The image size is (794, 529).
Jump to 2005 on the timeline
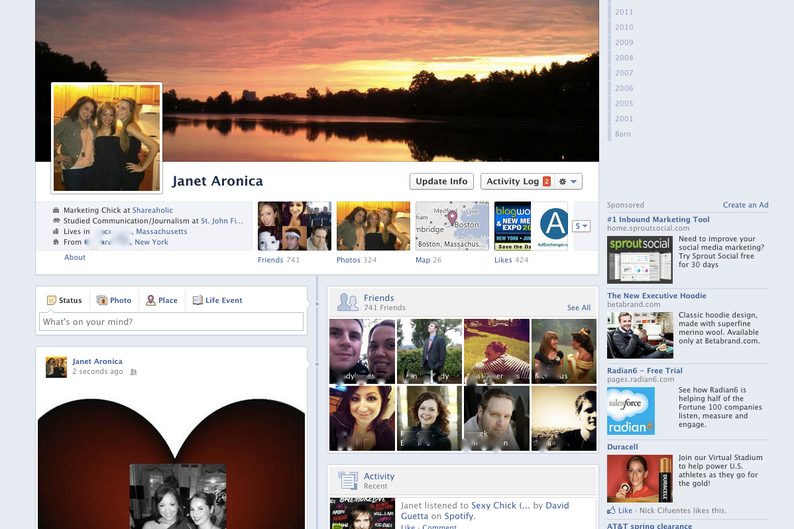624,103
